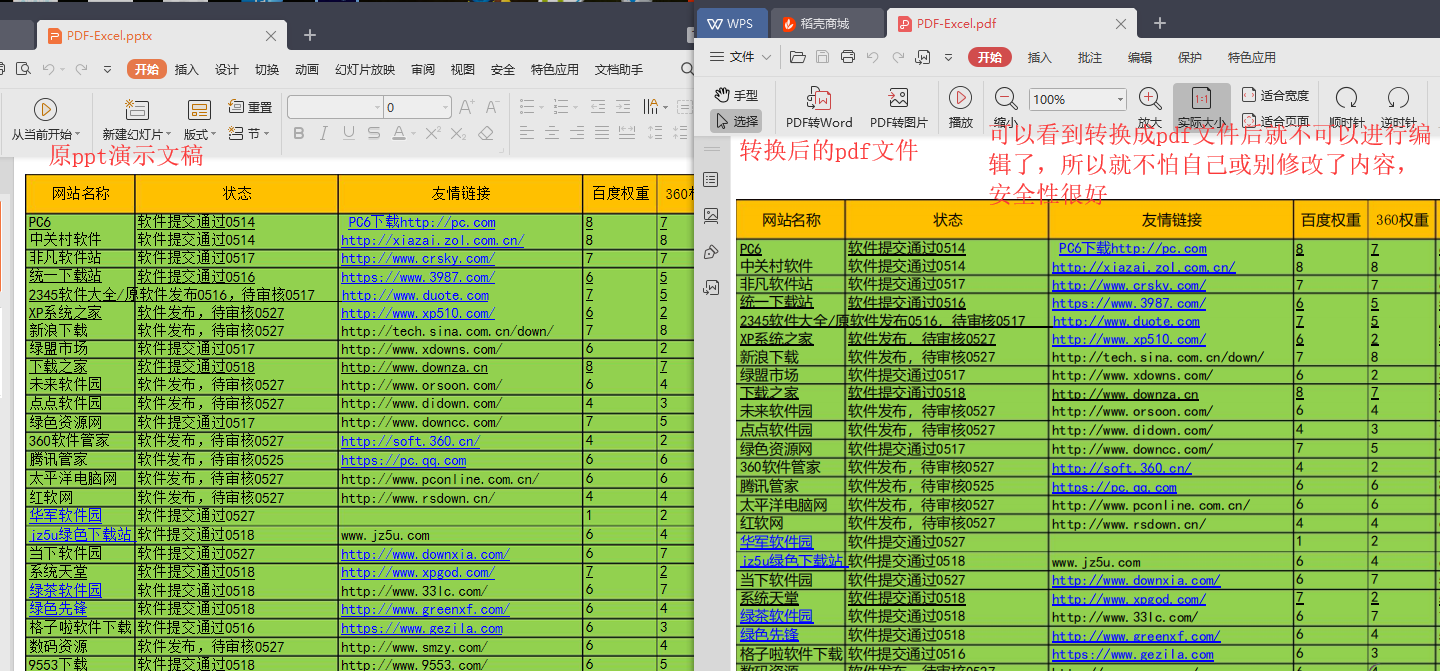The width and height of the screenshot is (1440, 671).
Task: Expand the 节 section dropdown
Action: 267,133
